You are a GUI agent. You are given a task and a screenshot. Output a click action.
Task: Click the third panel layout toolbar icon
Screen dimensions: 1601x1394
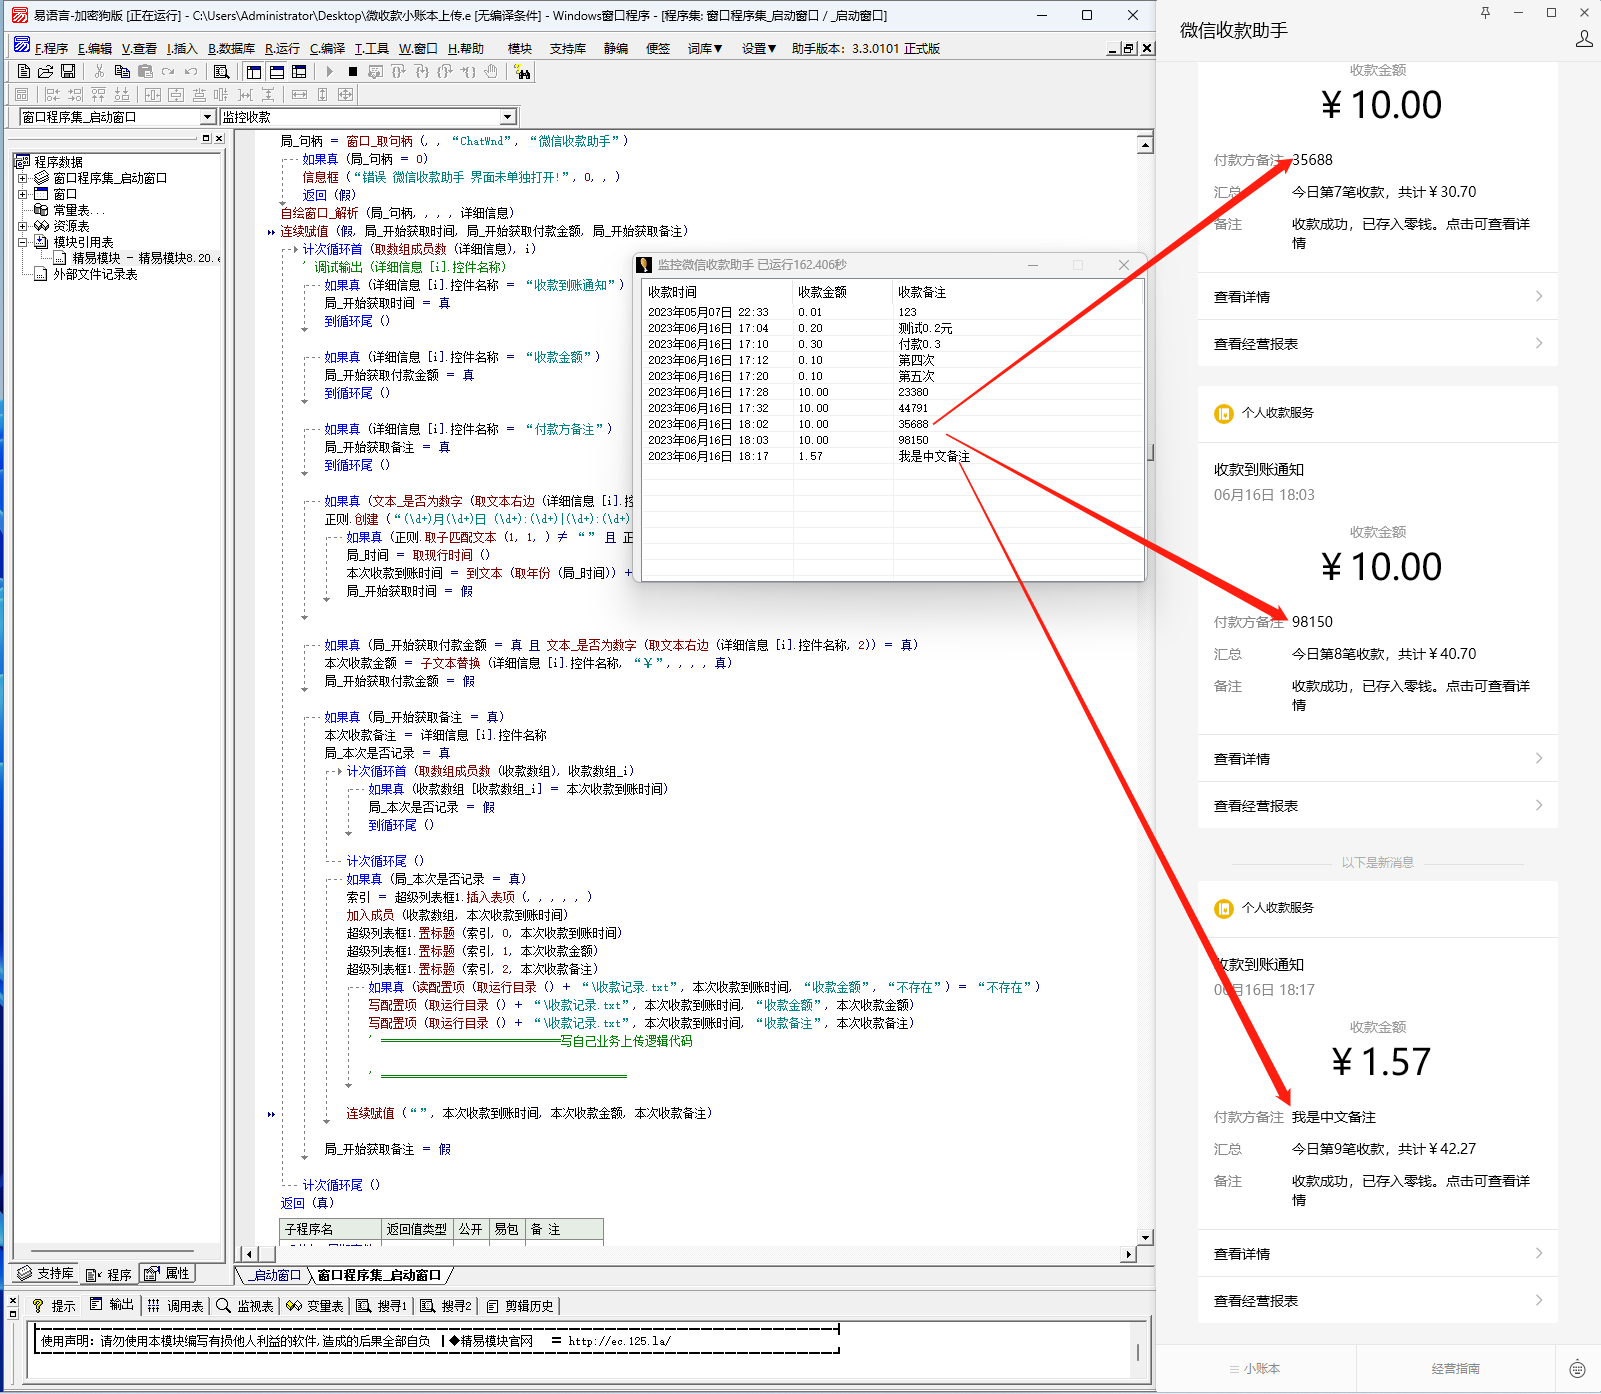299,71
